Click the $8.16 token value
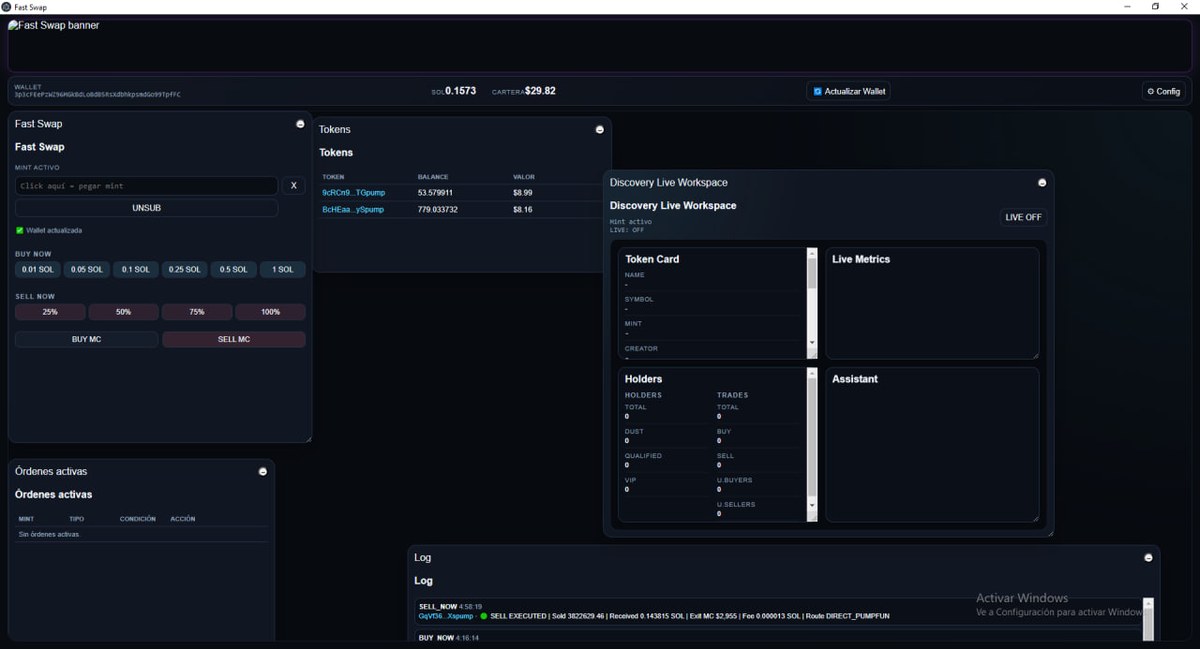This screenshot has width=1200, height=649. point(523,210)
